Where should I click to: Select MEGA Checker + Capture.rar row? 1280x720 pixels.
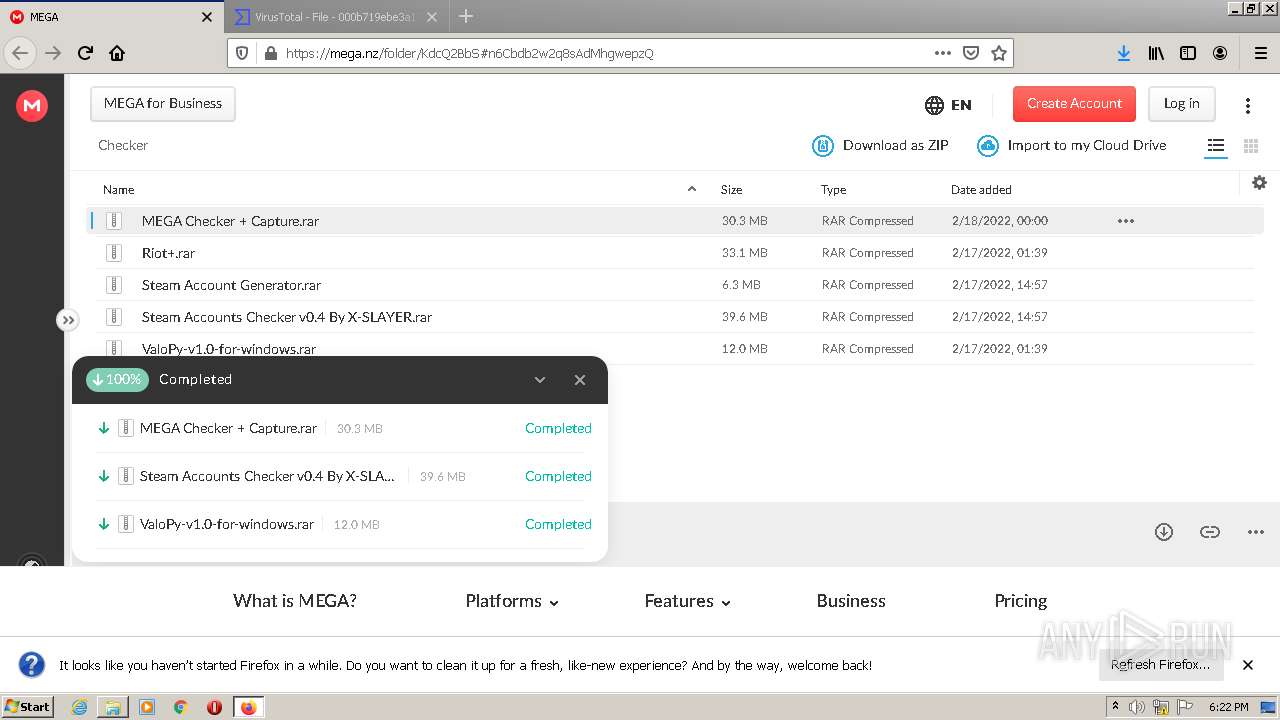675,221
